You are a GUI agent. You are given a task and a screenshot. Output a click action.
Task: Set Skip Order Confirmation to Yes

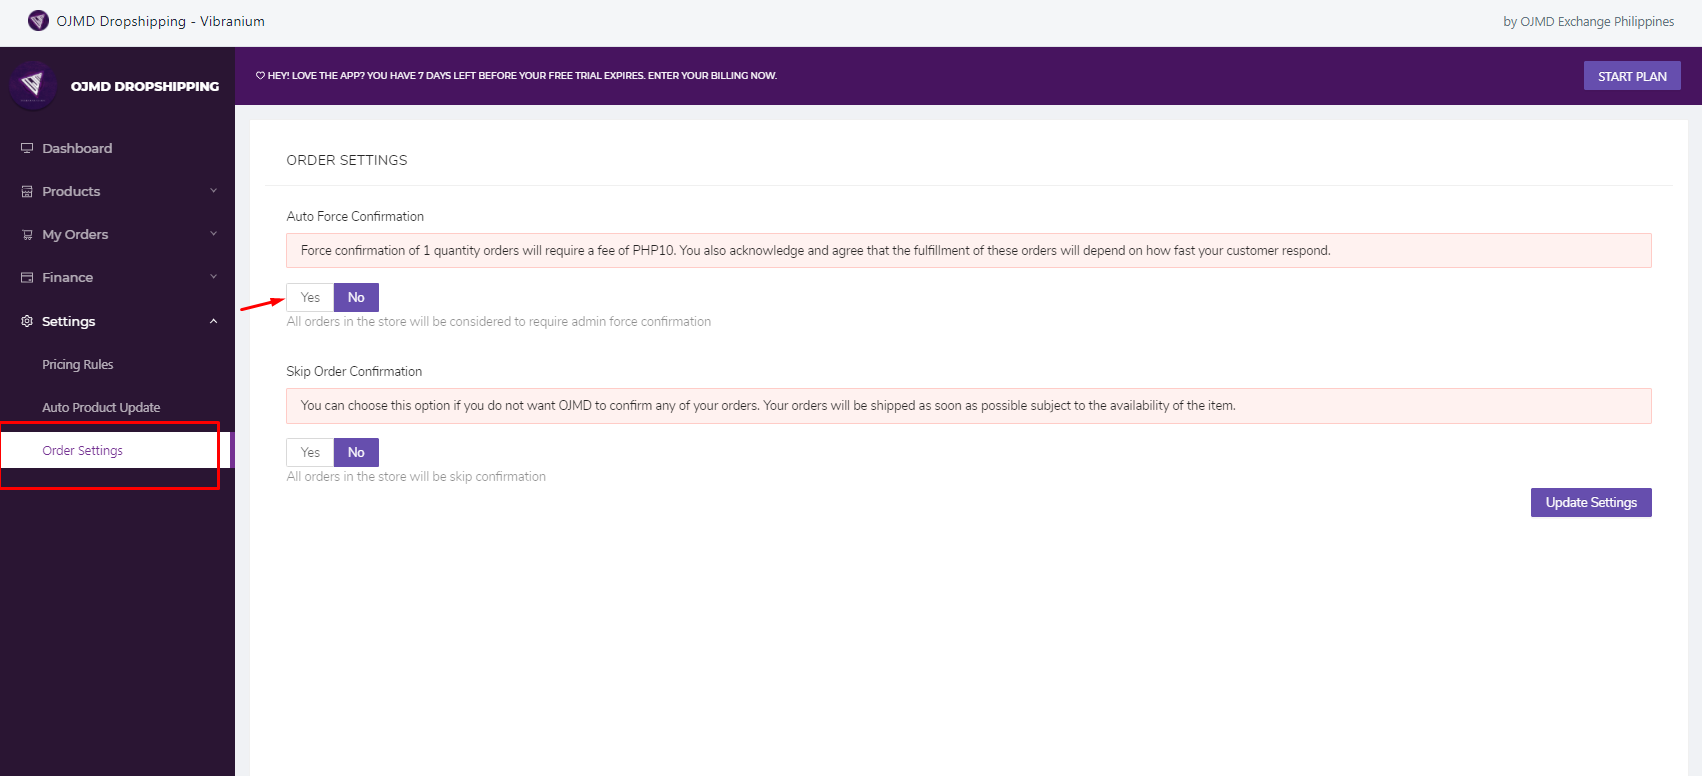(310, 453)
